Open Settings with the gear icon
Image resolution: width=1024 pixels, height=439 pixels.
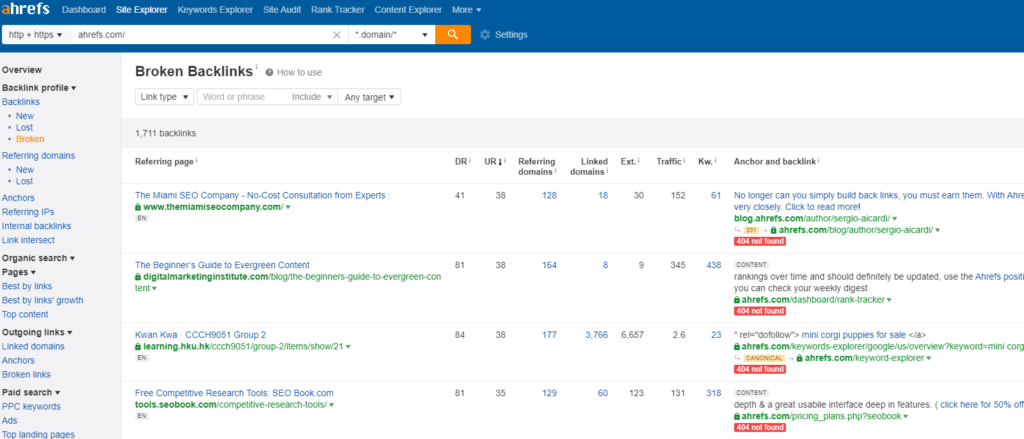click(x=485, y=35)
